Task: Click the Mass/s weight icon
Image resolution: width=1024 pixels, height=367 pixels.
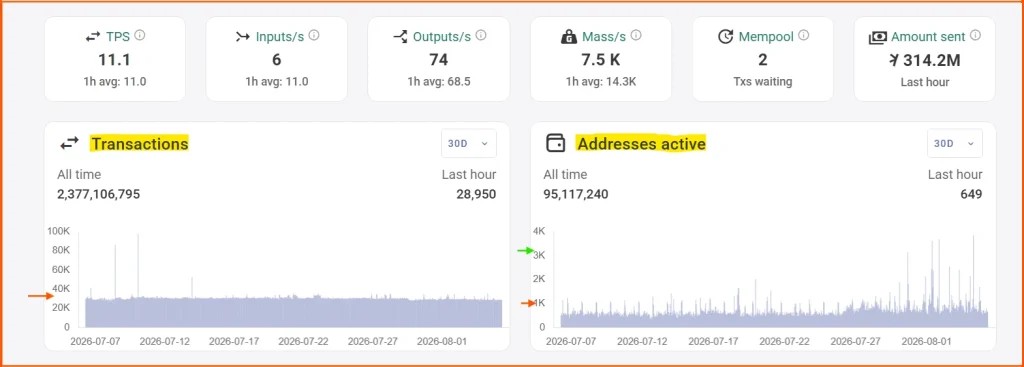Action: (x=569, y=37)
